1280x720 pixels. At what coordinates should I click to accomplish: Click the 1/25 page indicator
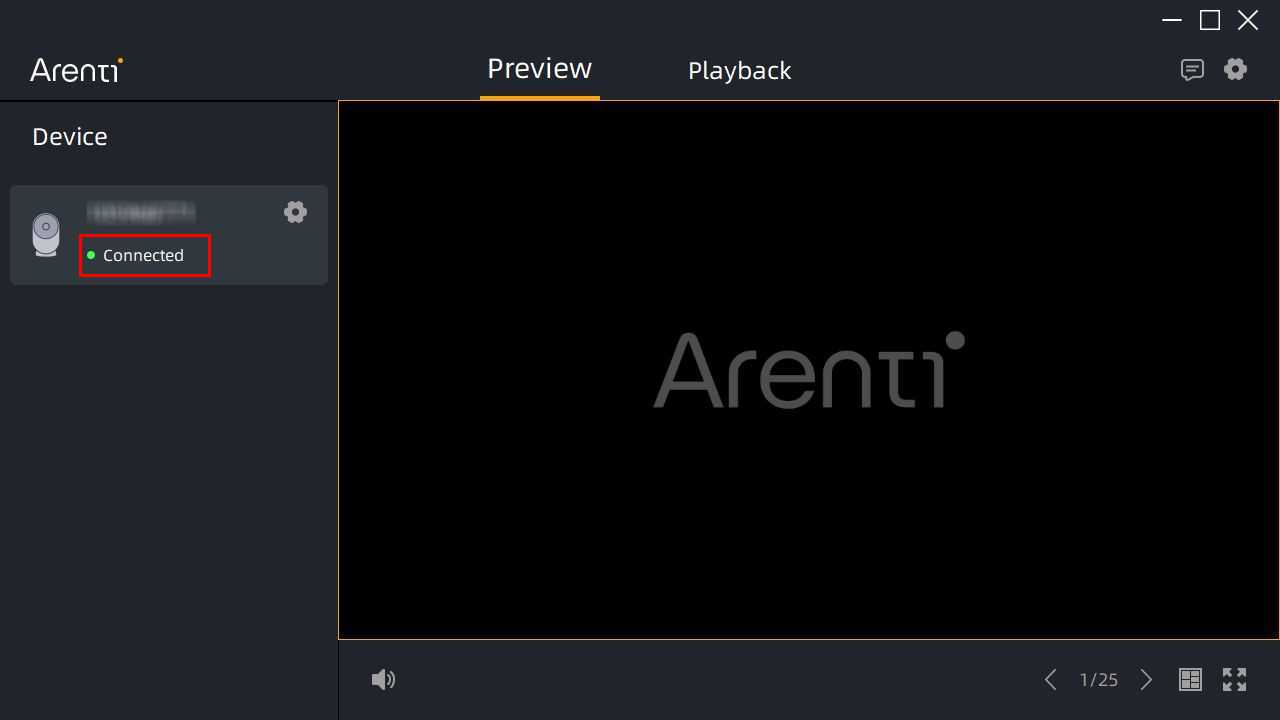click(1099, 680)
